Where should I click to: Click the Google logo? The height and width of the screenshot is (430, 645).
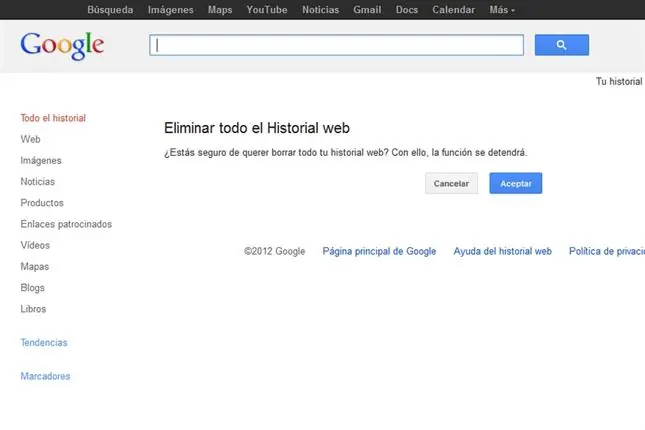click(x=62, y=46)
